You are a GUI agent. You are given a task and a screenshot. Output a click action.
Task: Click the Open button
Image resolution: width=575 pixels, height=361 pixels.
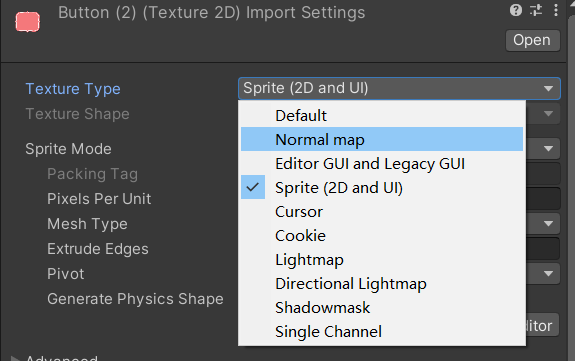pyautogui.click(x=532, y=40)
